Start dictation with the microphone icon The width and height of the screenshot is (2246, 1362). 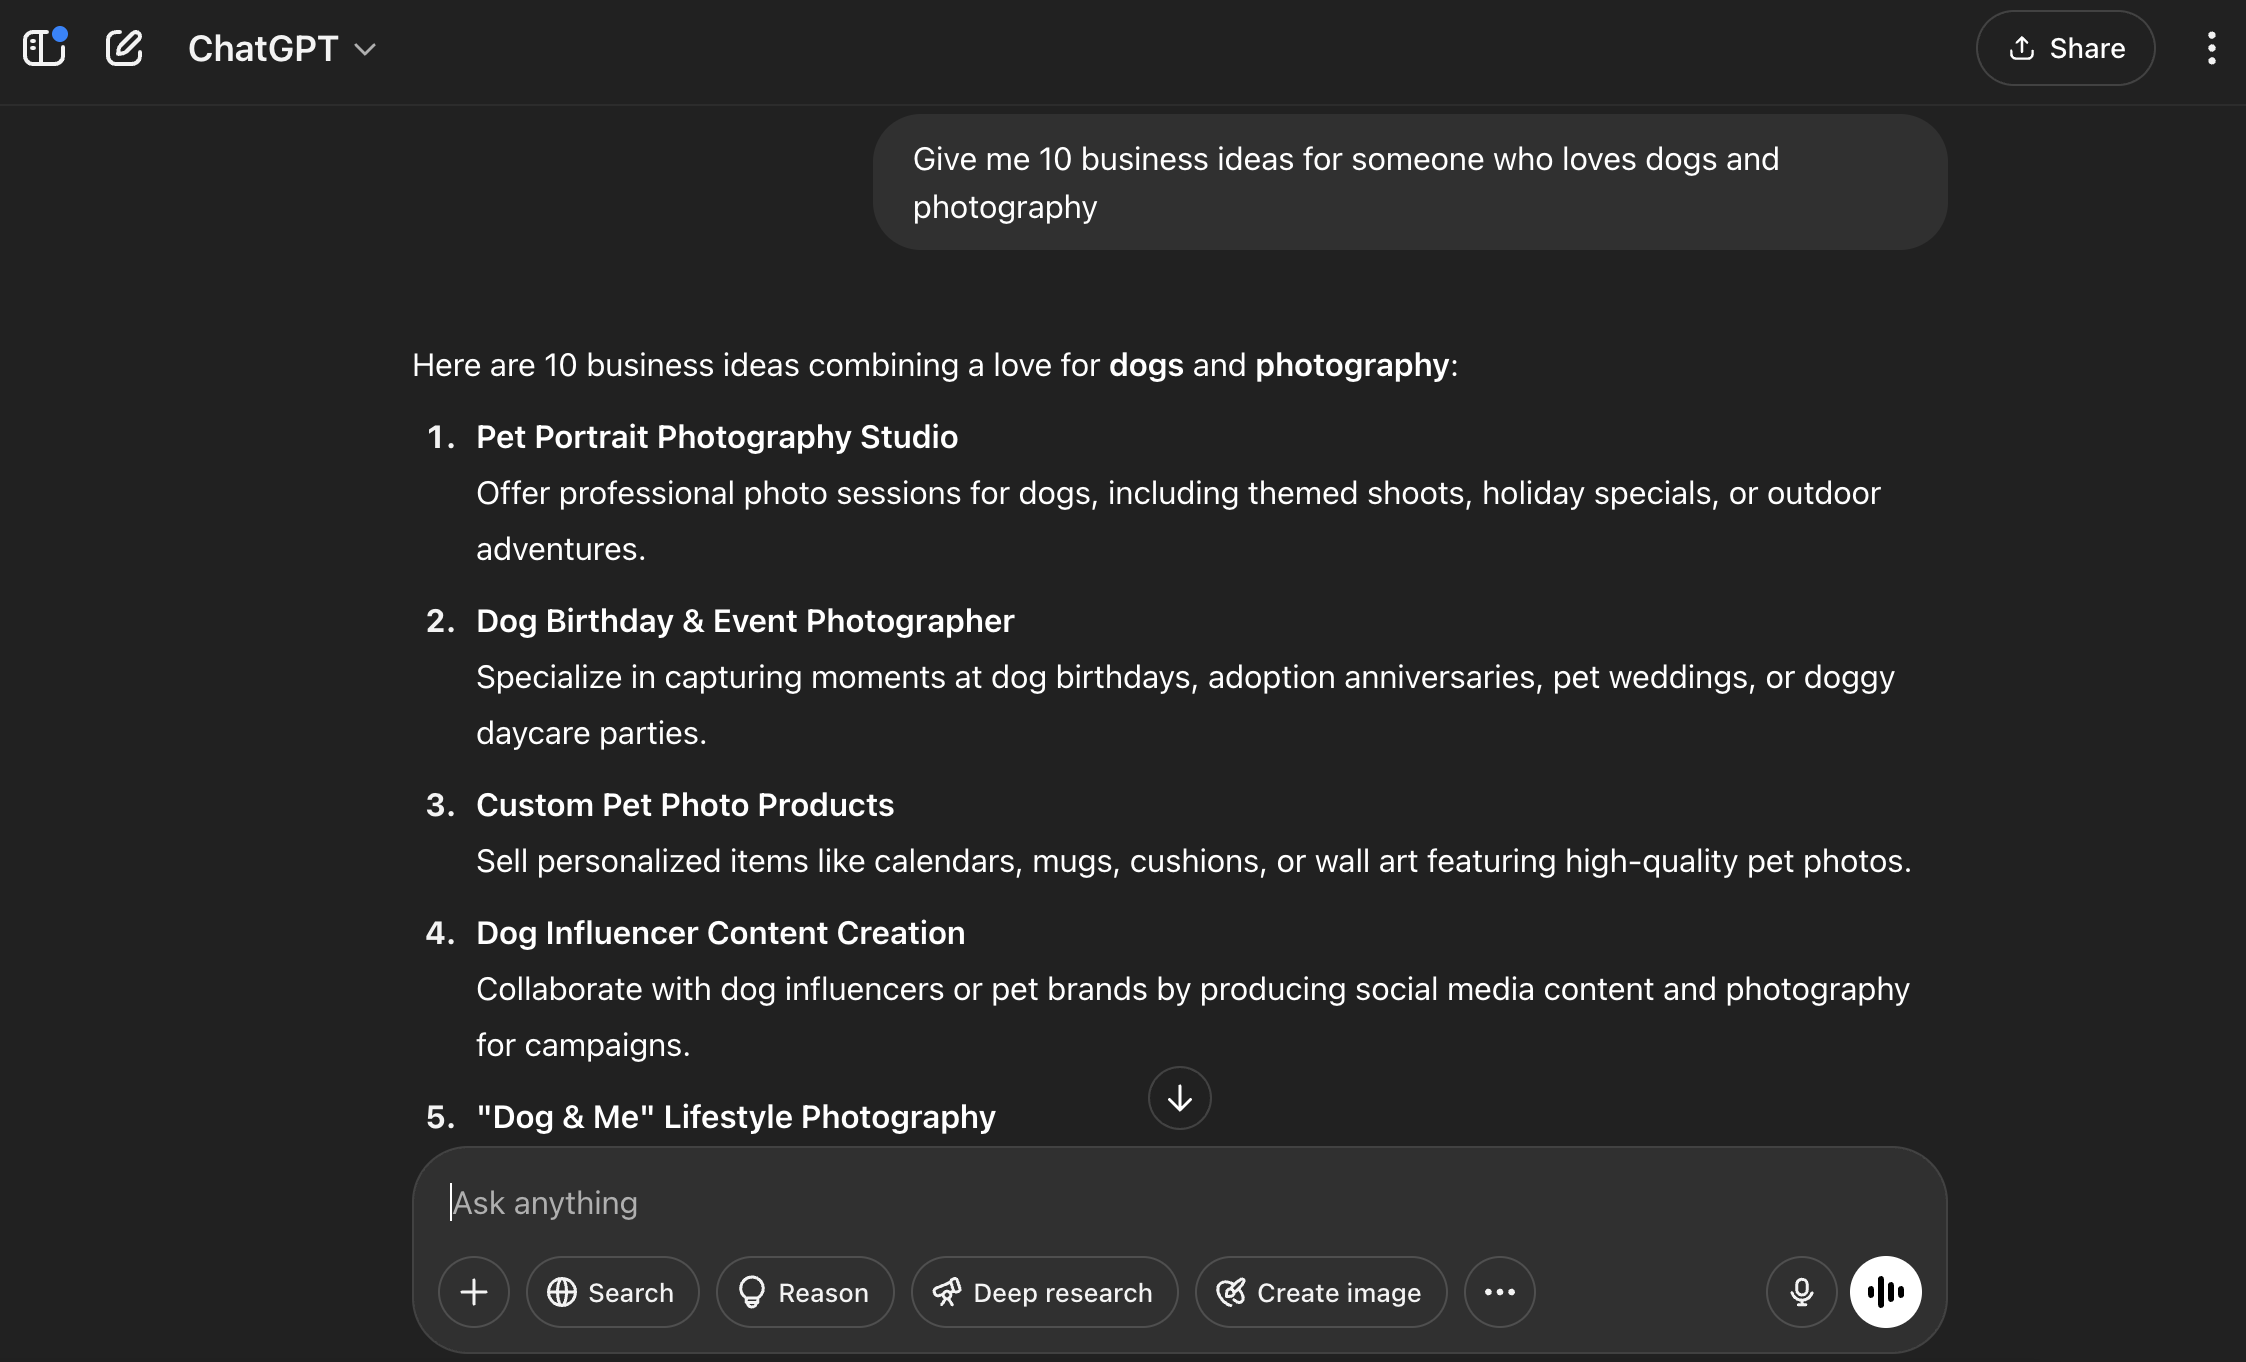[1801, 1292]
